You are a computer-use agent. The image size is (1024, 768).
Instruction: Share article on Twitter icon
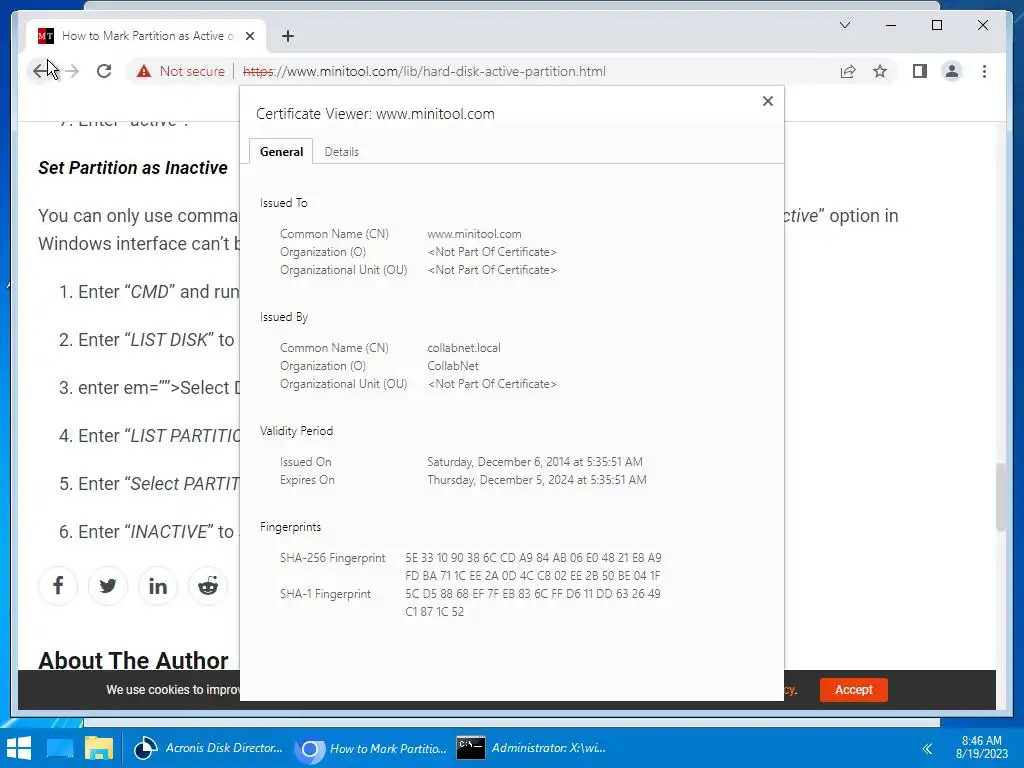(x=108, y=586)
